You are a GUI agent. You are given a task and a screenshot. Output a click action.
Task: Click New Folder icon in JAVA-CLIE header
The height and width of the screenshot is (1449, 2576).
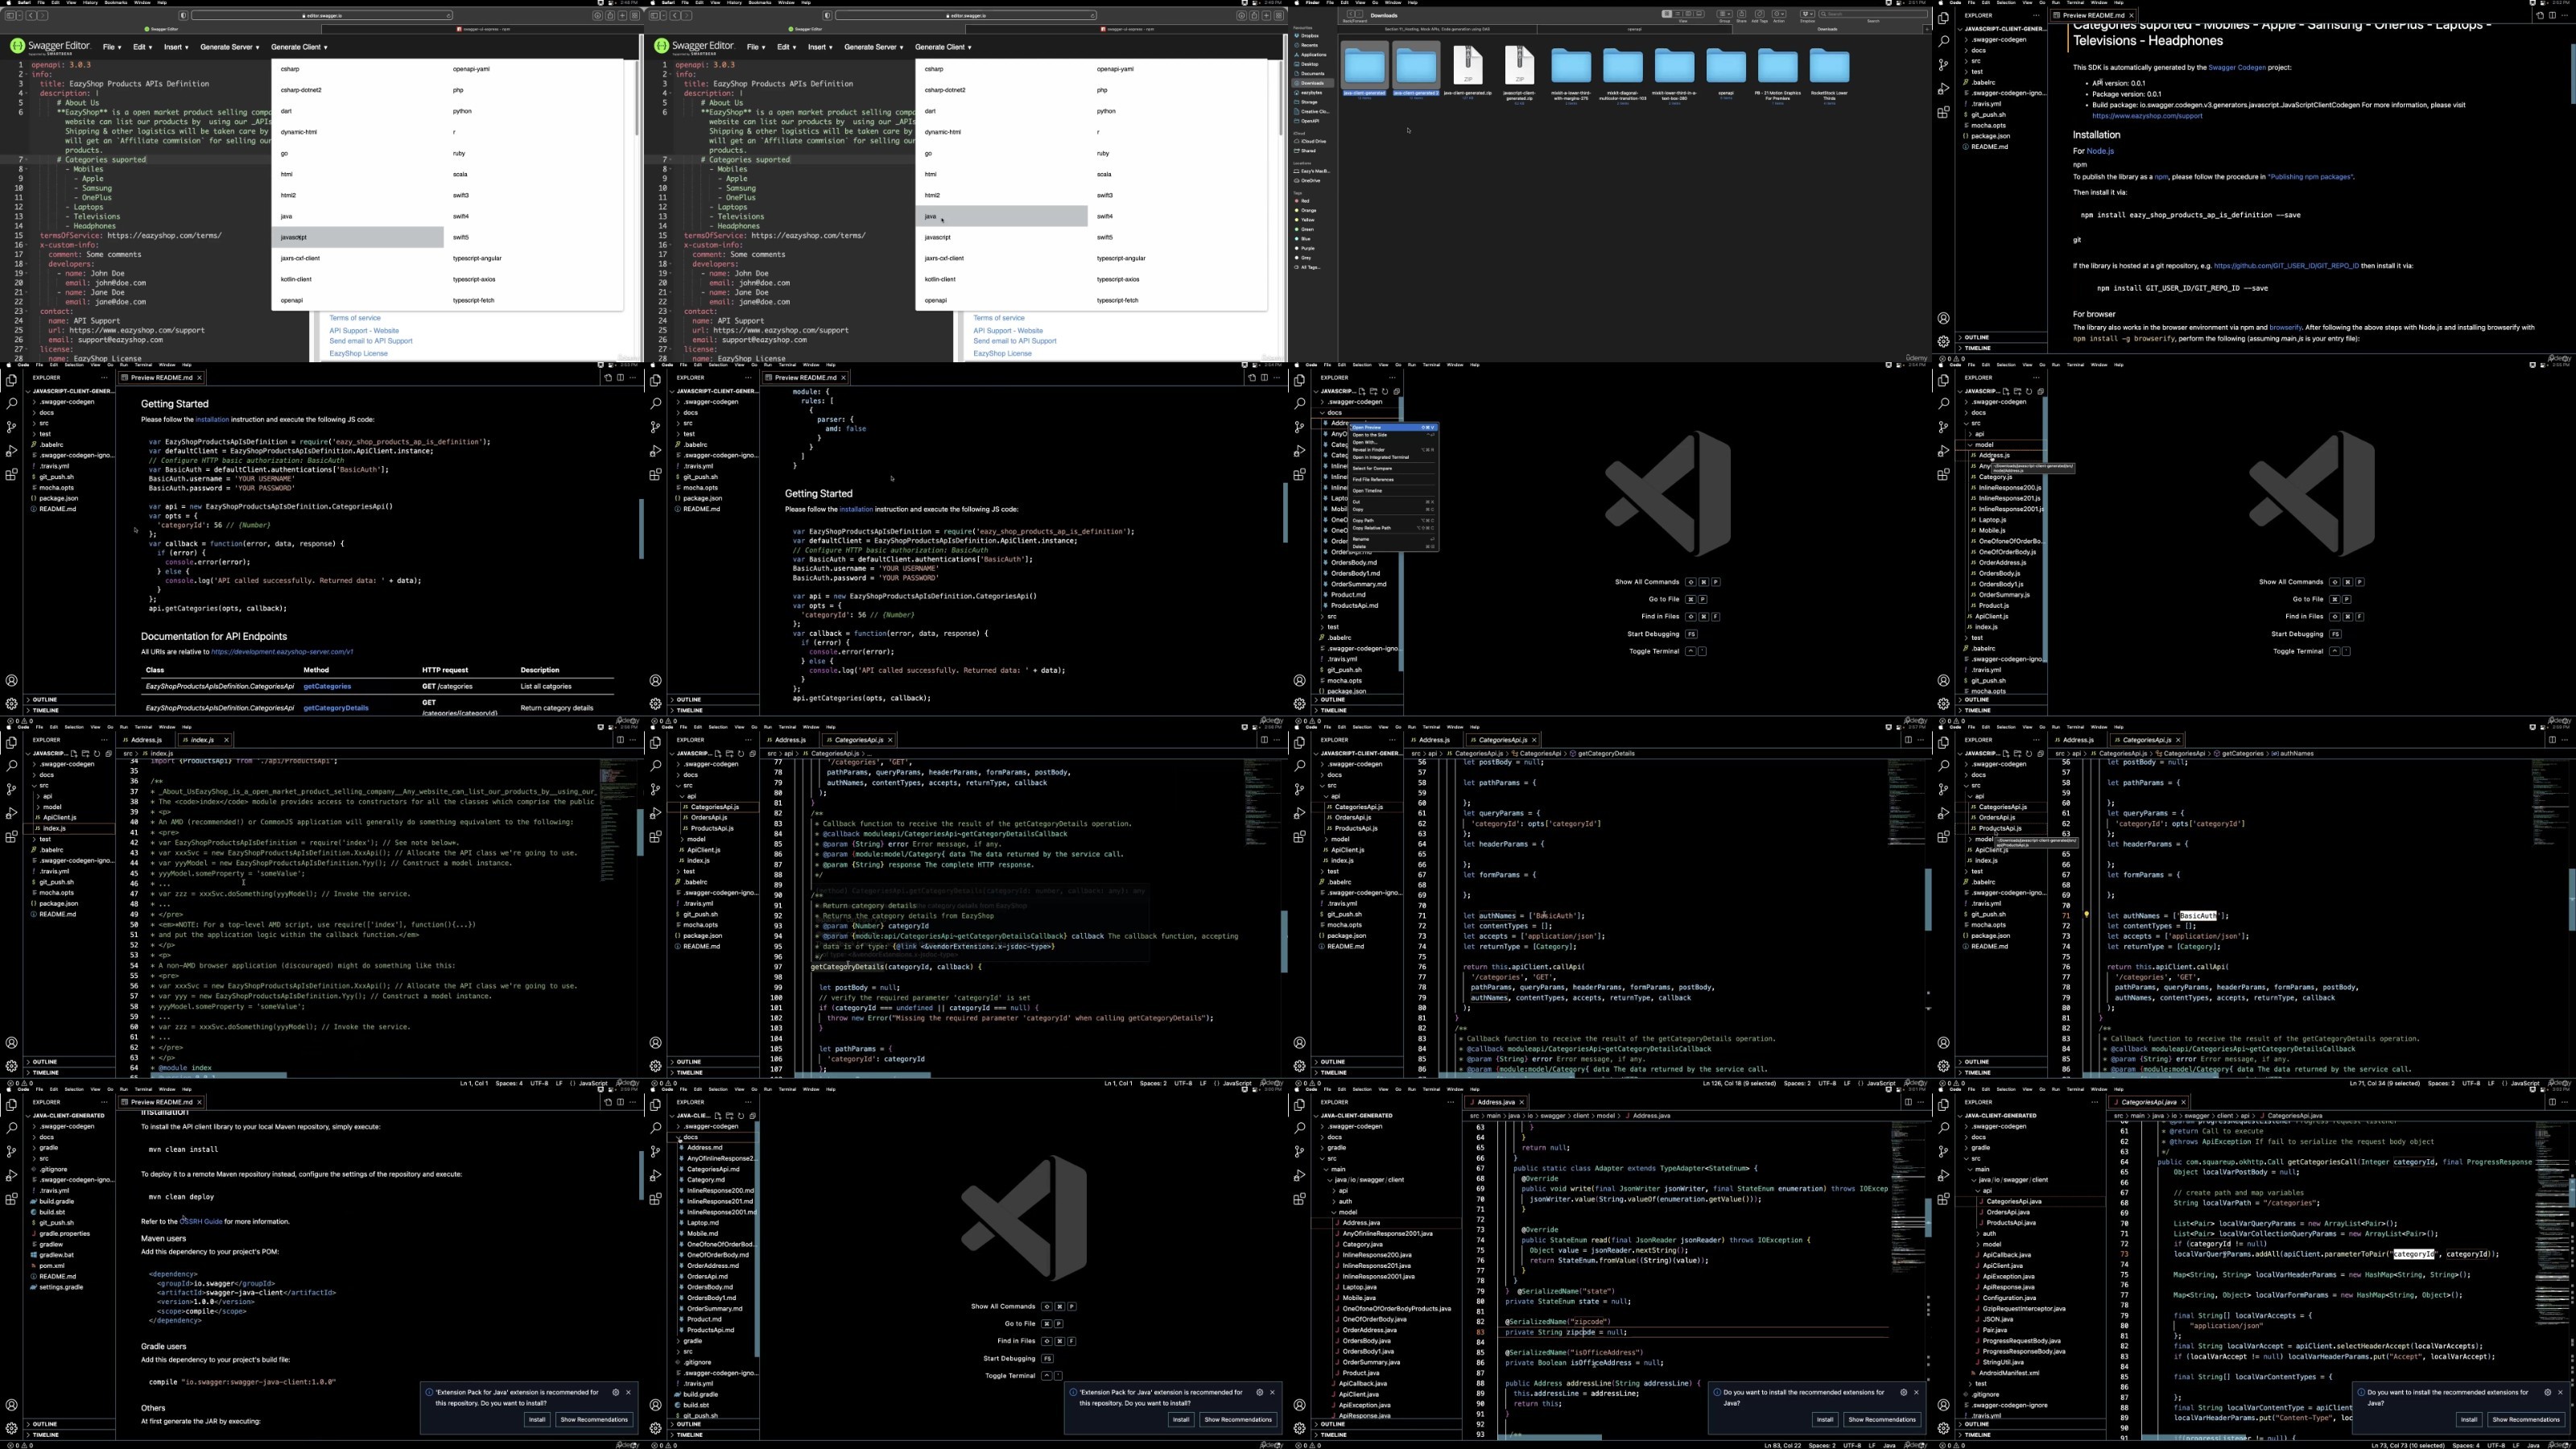click(x=730, y=1116)
